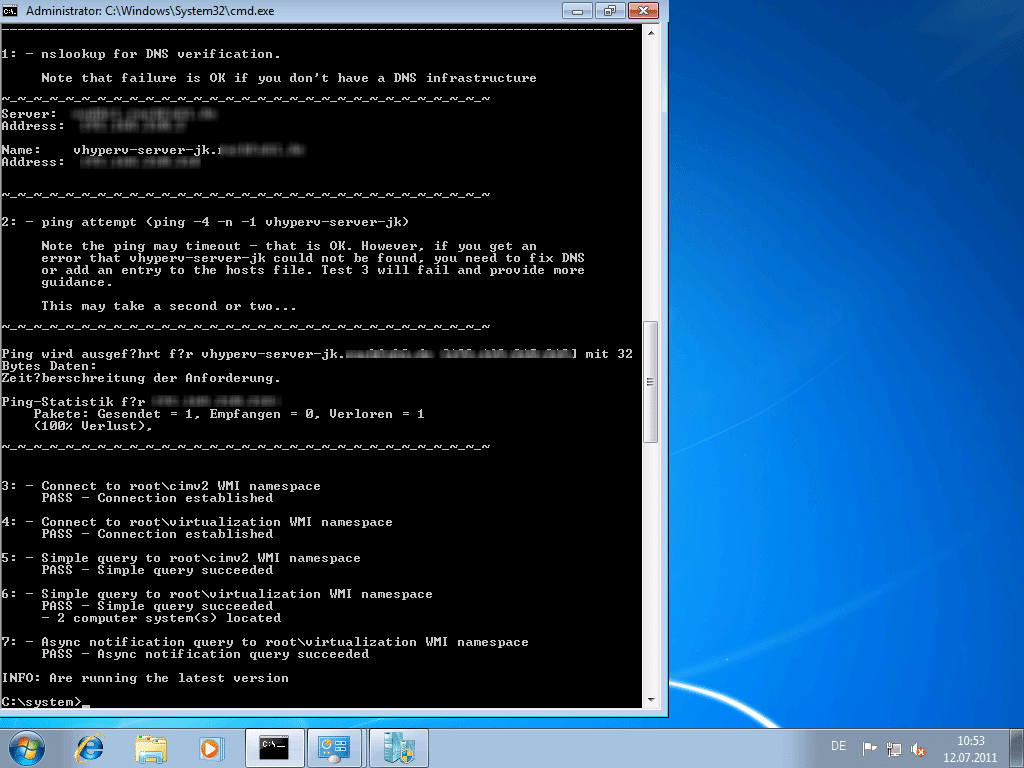Click the console scrollbar up arrow
The width and height of the screenshot is (1024, 768).
click(x=650, y=32)
